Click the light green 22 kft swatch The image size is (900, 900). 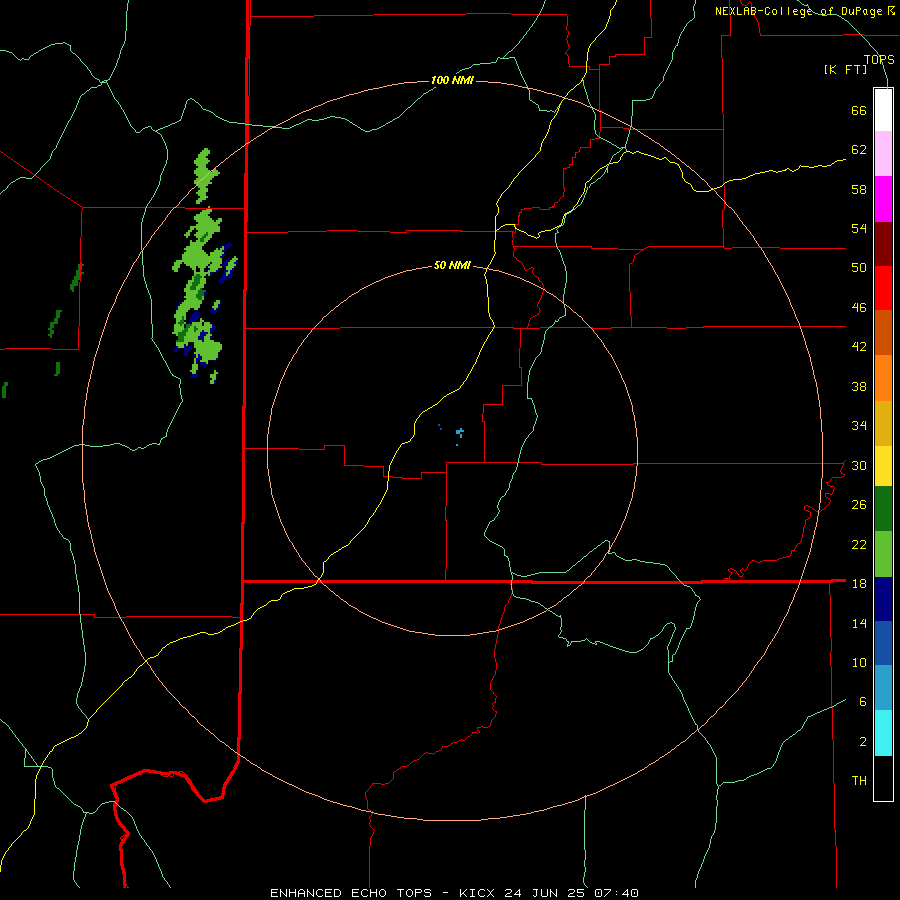(x=883, y=554)
